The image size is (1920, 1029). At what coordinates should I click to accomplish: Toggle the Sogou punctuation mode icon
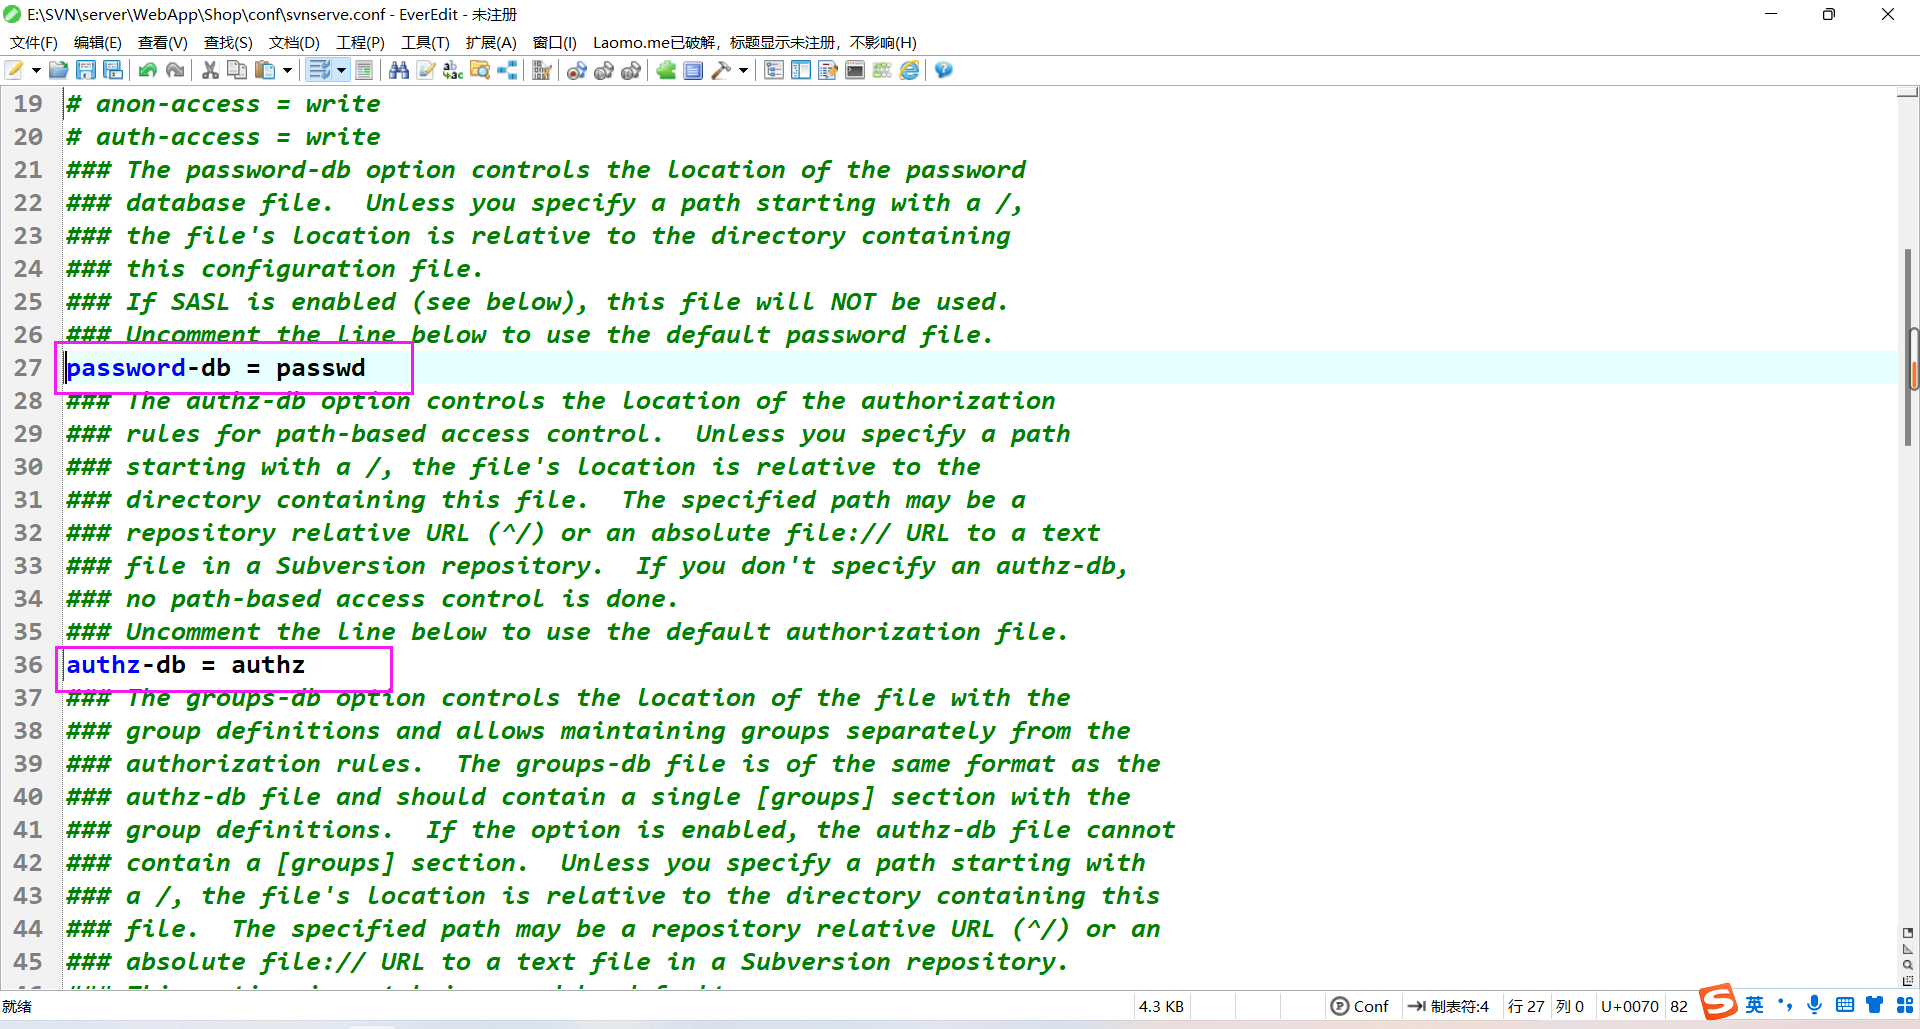coord(1785,1005)
